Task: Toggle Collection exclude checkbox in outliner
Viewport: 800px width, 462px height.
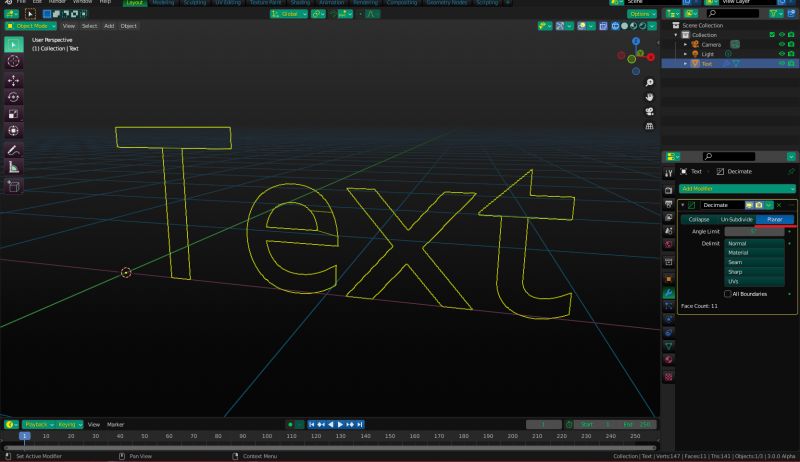Action: 772,35
